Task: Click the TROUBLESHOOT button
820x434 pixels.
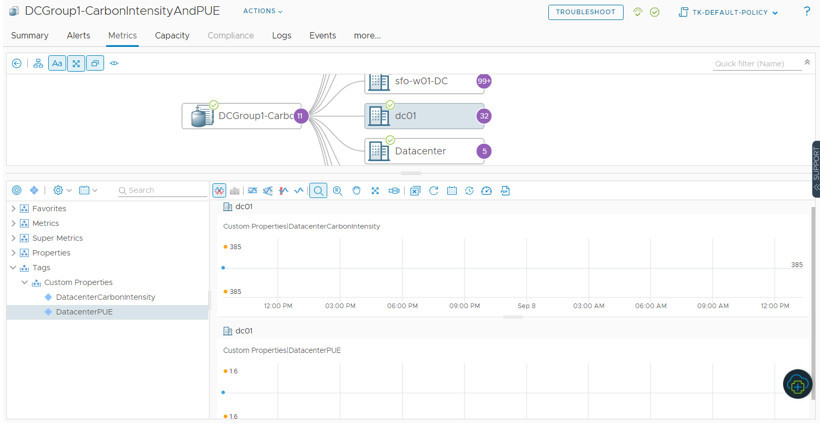Action: coord(585,12)
